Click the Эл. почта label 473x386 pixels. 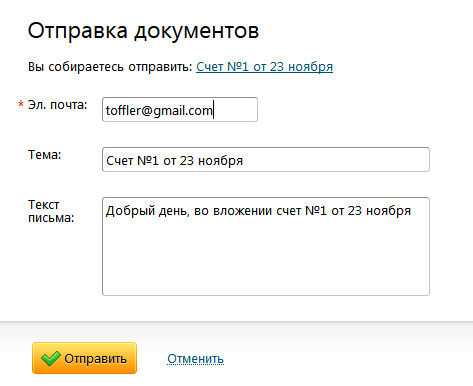(x=57, y=105)
